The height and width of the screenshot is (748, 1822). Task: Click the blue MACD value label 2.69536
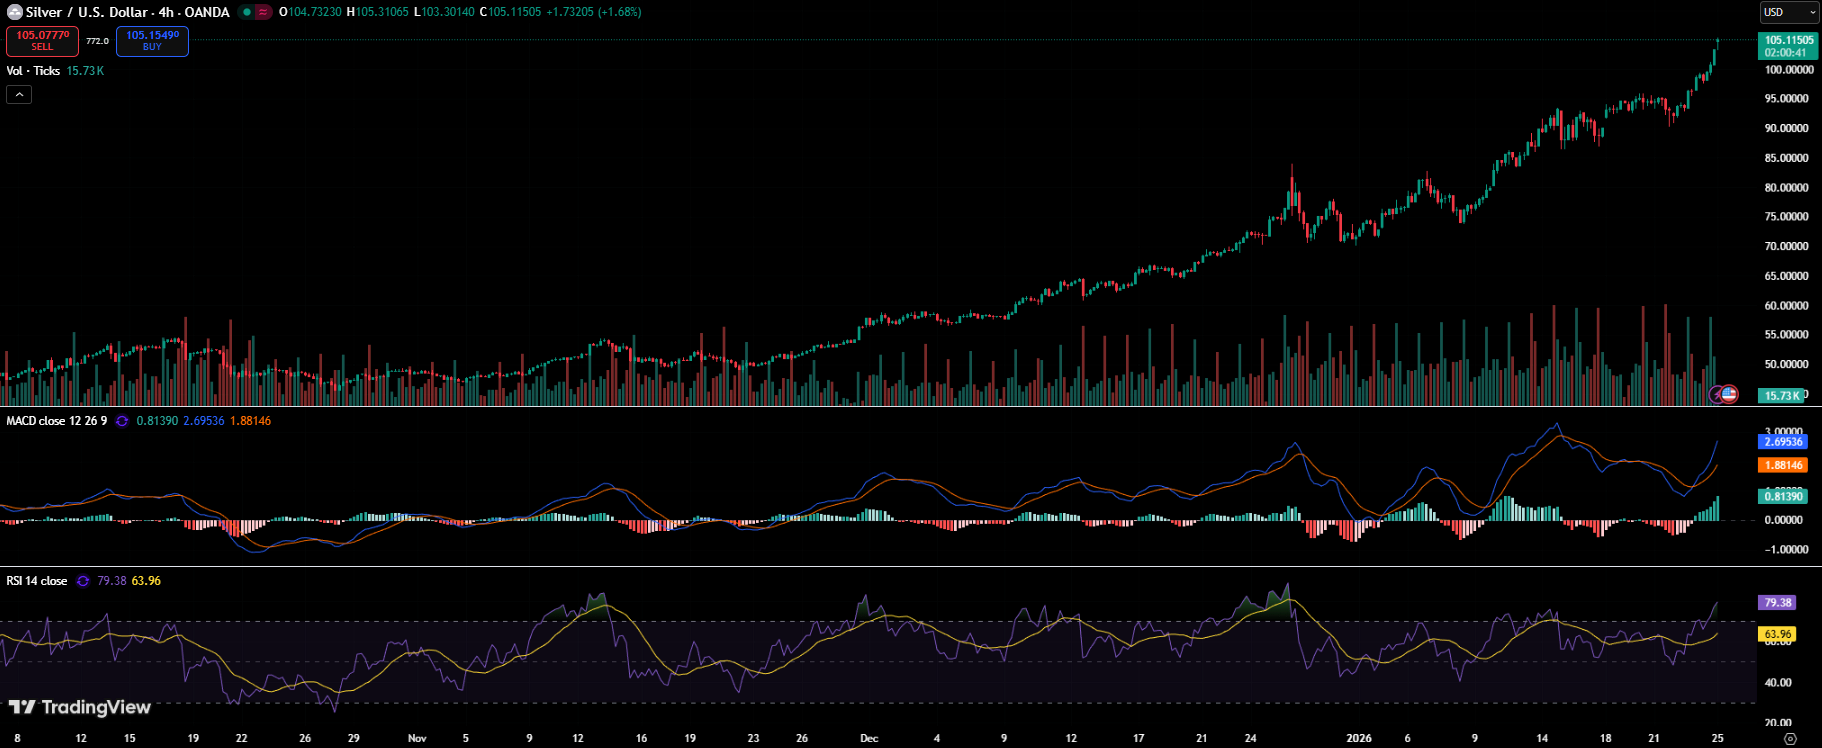[x=1783, y=441]
